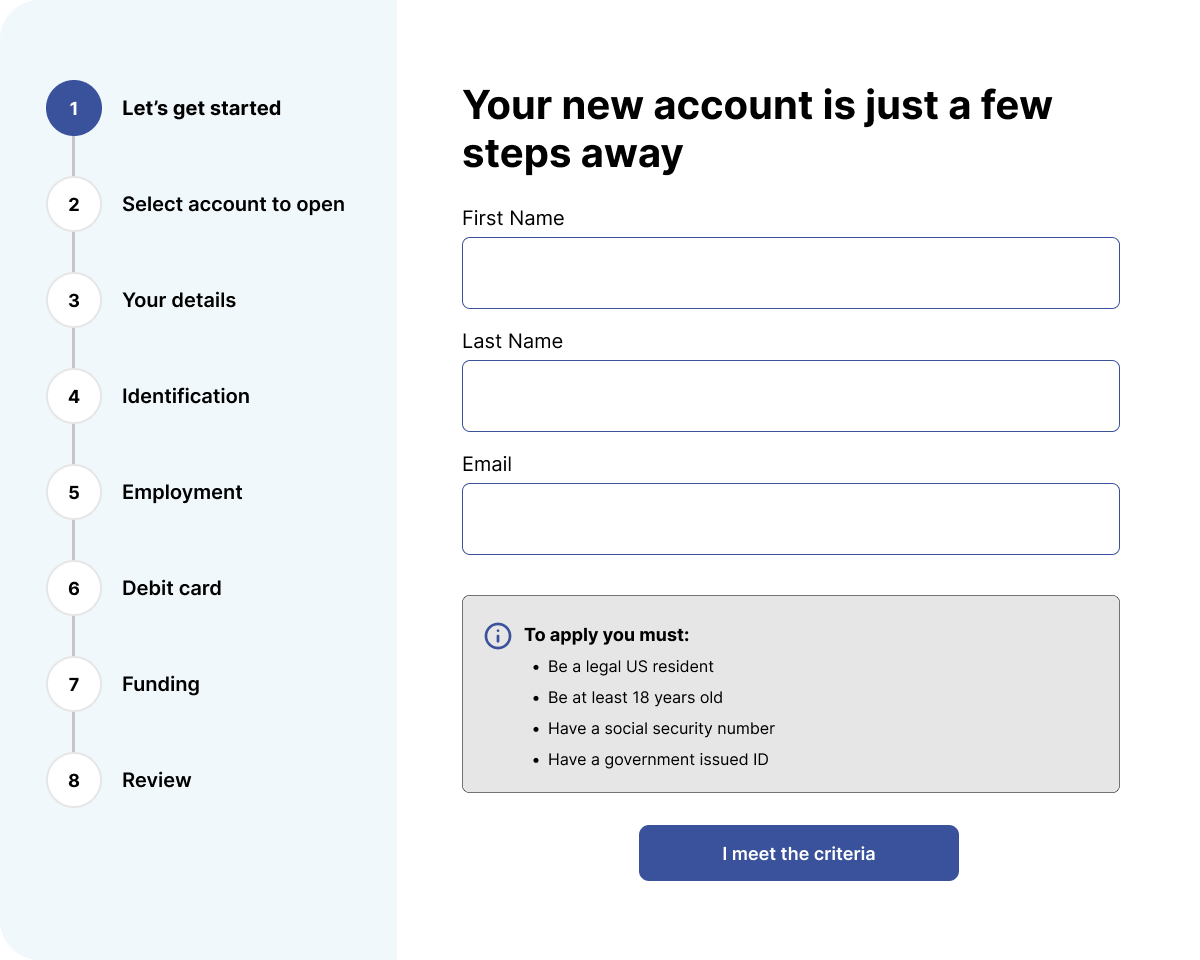Navigate to the Employment step label
1200x960 pixels.
[x=182, y=492]
